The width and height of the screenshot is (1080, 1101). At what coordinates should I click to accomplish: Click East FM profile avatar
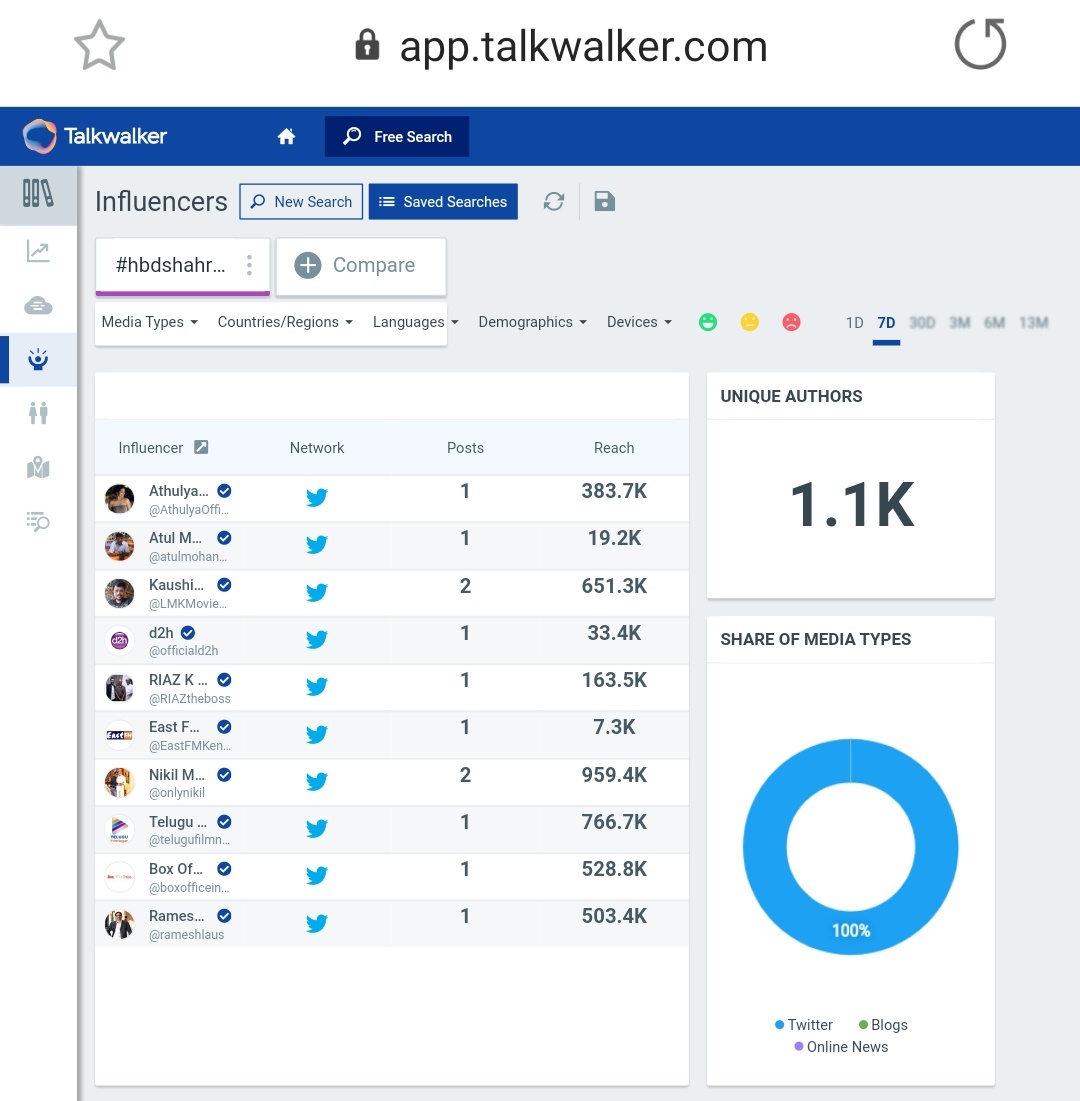click(x=119, y=735)
